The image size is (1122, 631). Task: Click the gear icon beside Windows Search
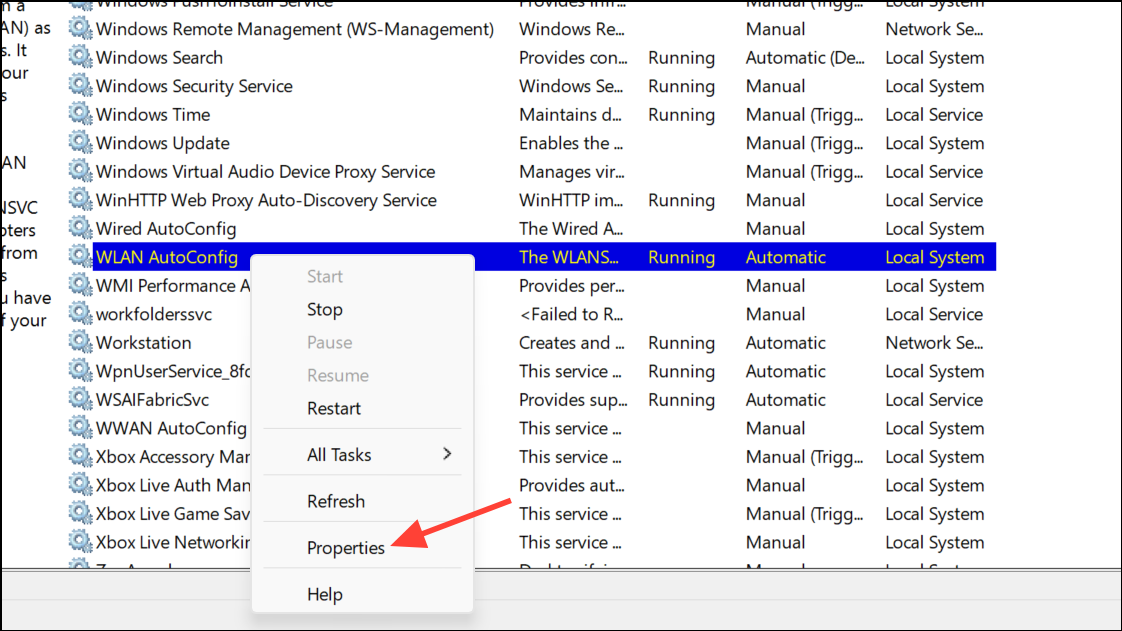pos(80,57)
